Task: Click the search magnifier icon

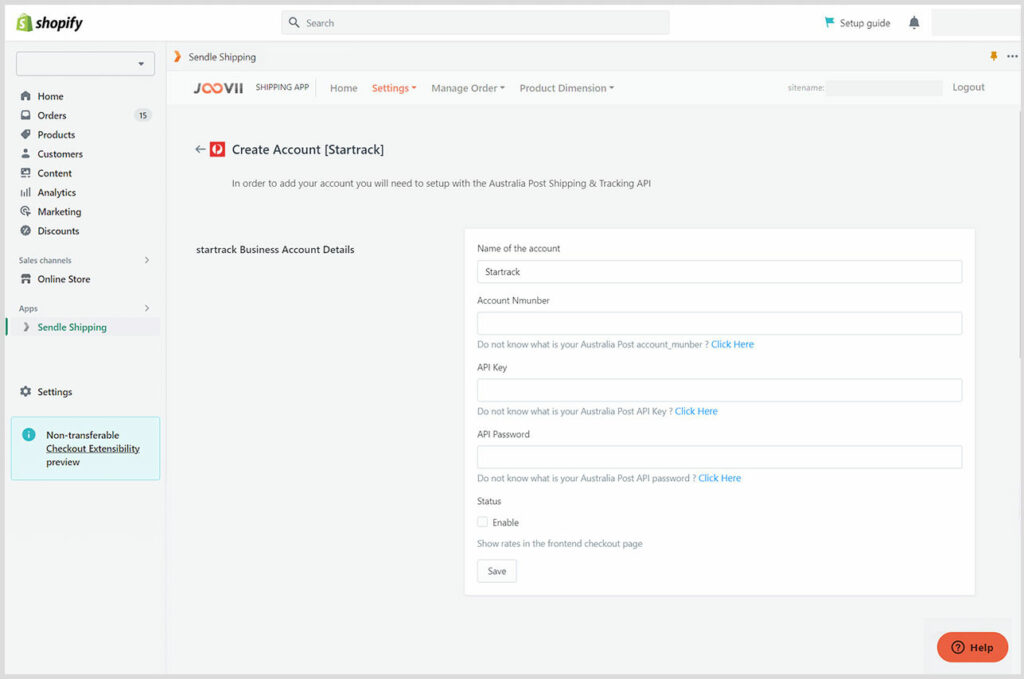Action: click(x=294, y=22)
